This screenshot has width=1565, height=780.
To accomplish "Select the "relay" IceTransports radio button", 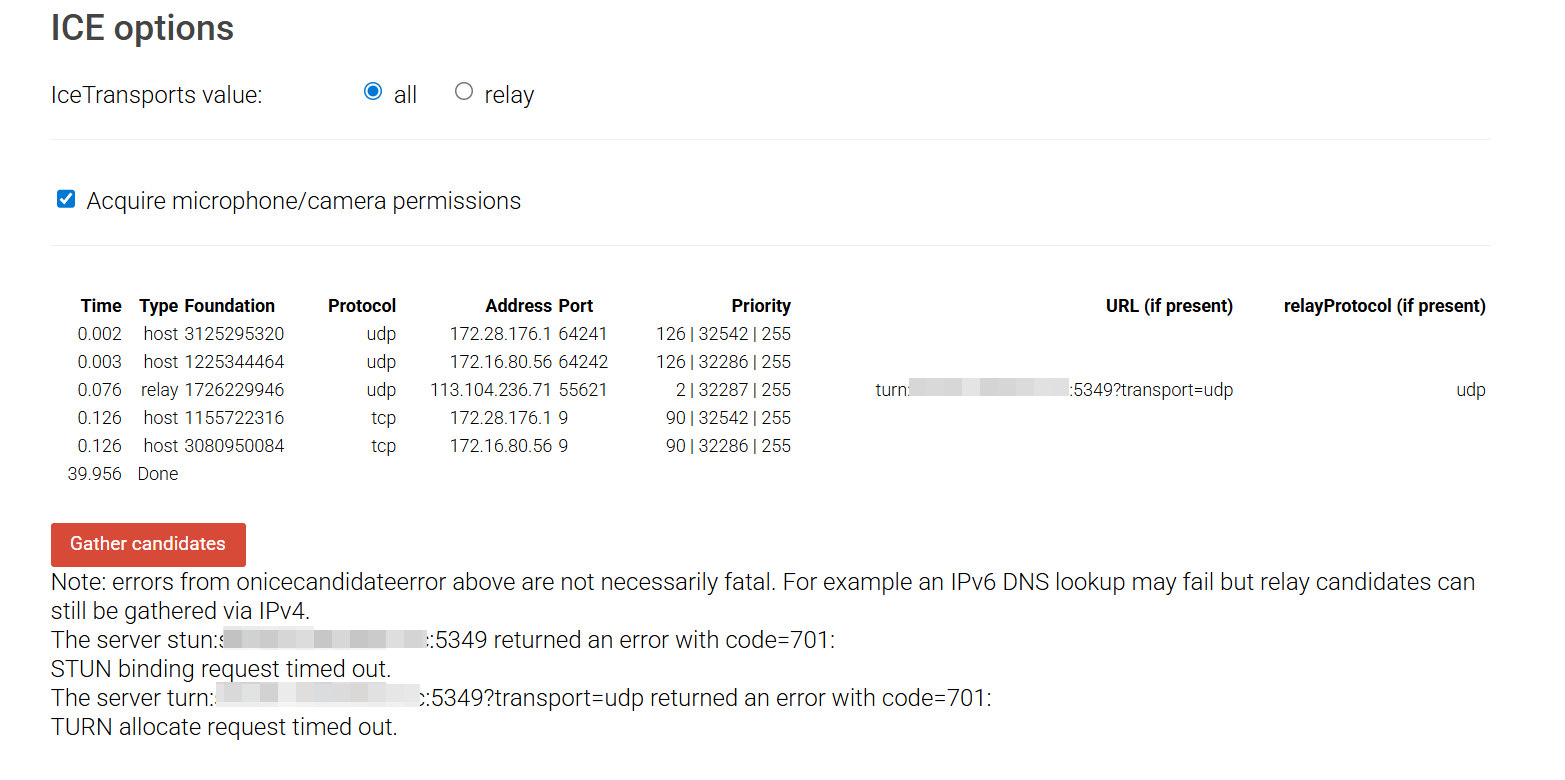I will 464,92.
